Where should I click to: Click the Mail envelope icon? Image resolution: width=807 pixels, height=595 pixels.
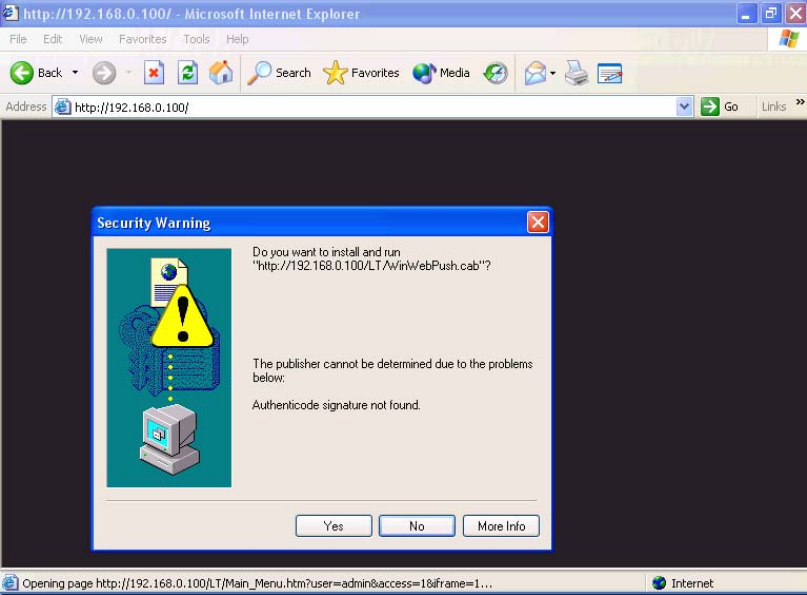click(535, 73)
